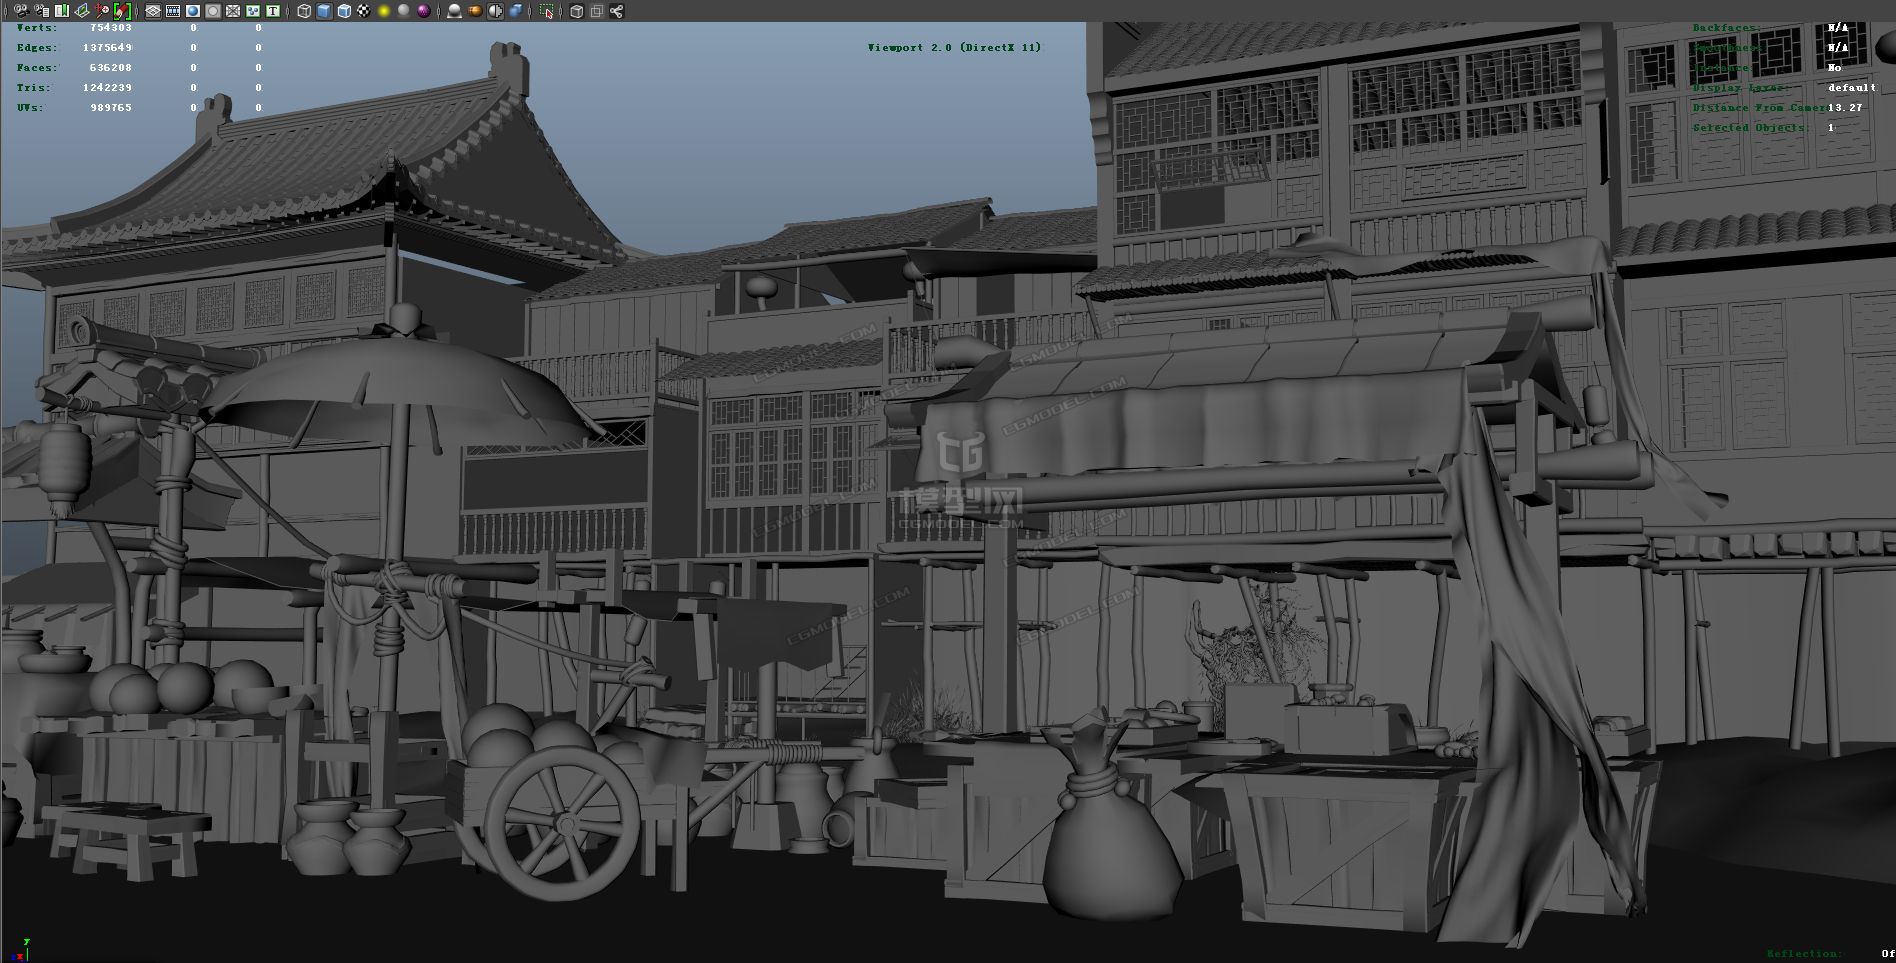Toggle the Shadows gray sphere icon
1896x963 pixels.
(404, 11)
